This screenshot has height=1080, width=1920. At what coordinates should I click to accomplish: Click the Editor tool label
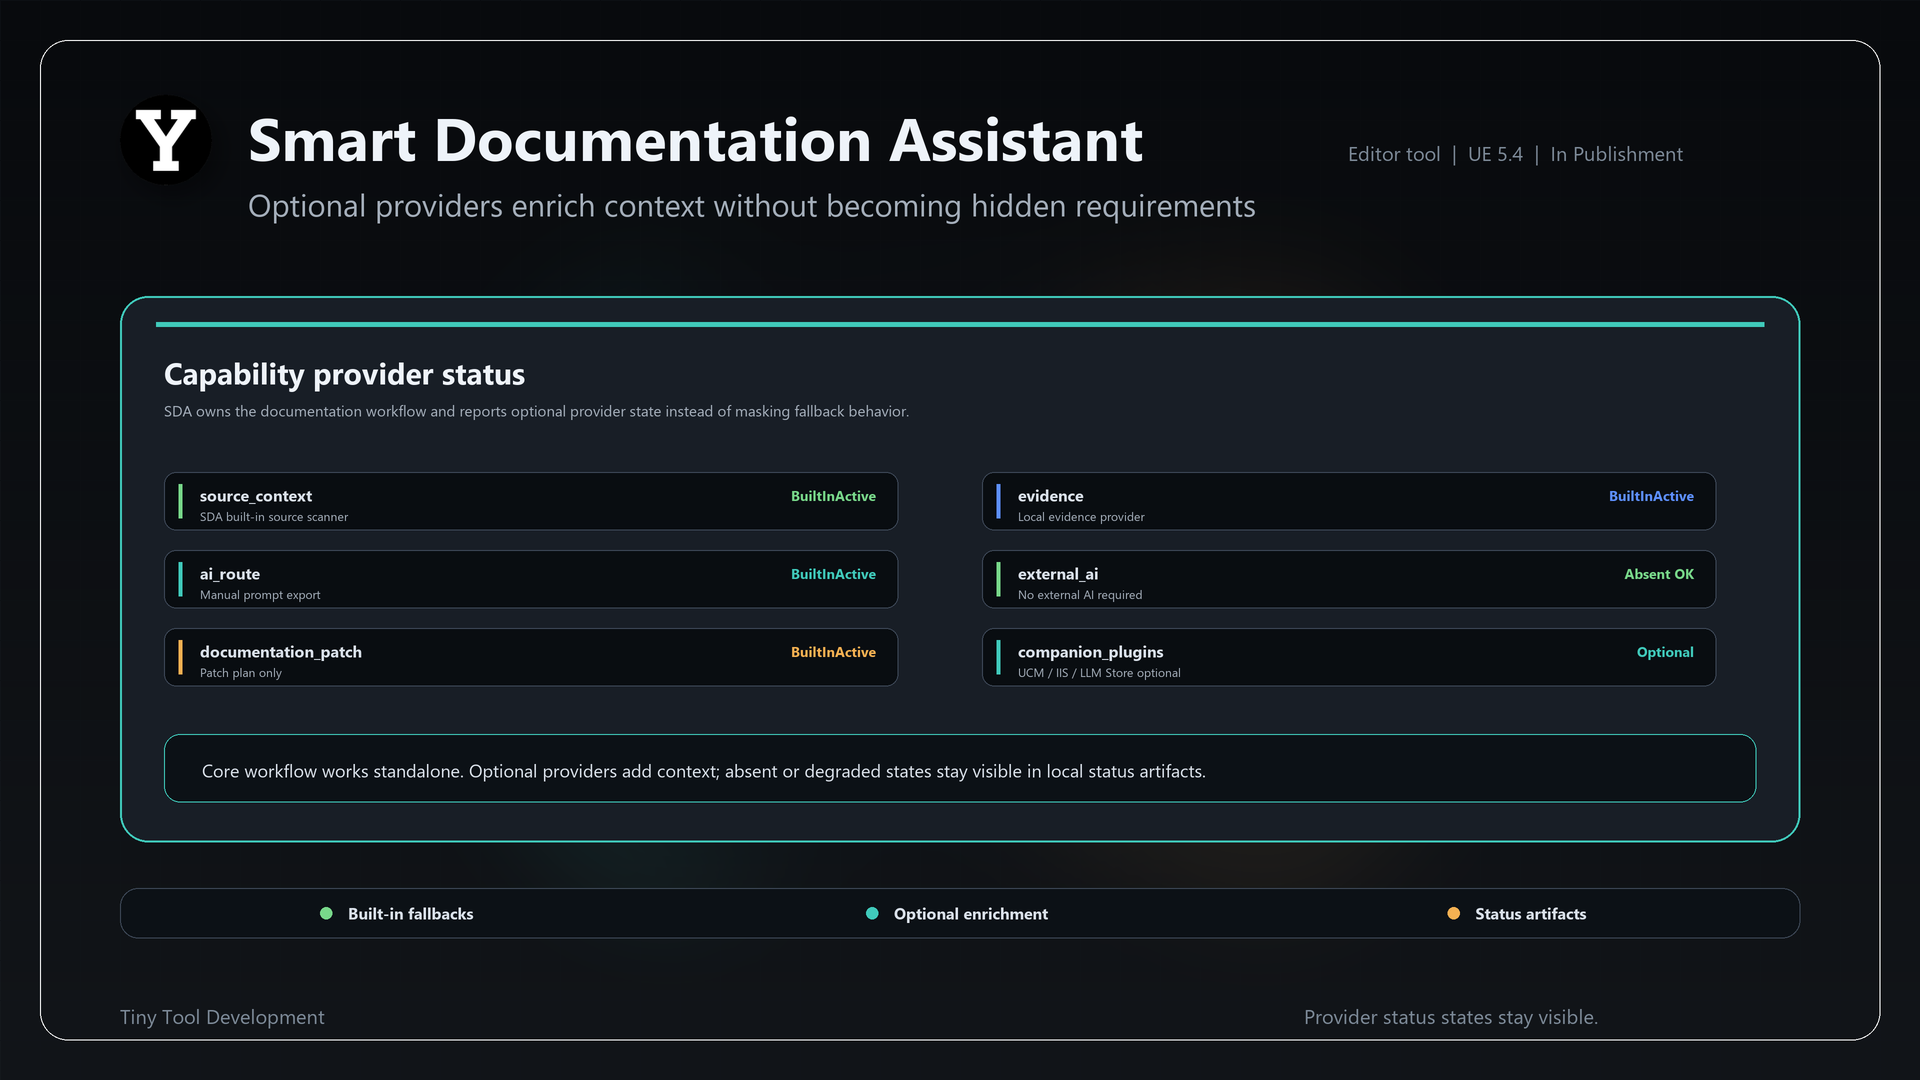(1394, 155)
